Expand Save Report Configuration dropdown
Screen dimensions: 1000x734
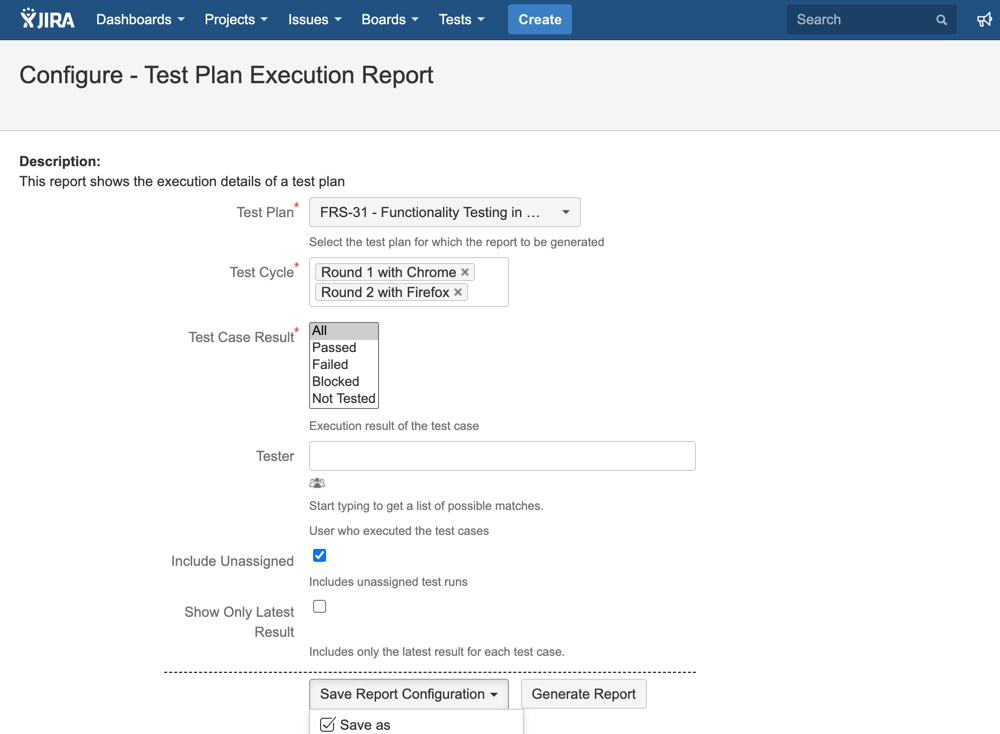tap(408, 694)
